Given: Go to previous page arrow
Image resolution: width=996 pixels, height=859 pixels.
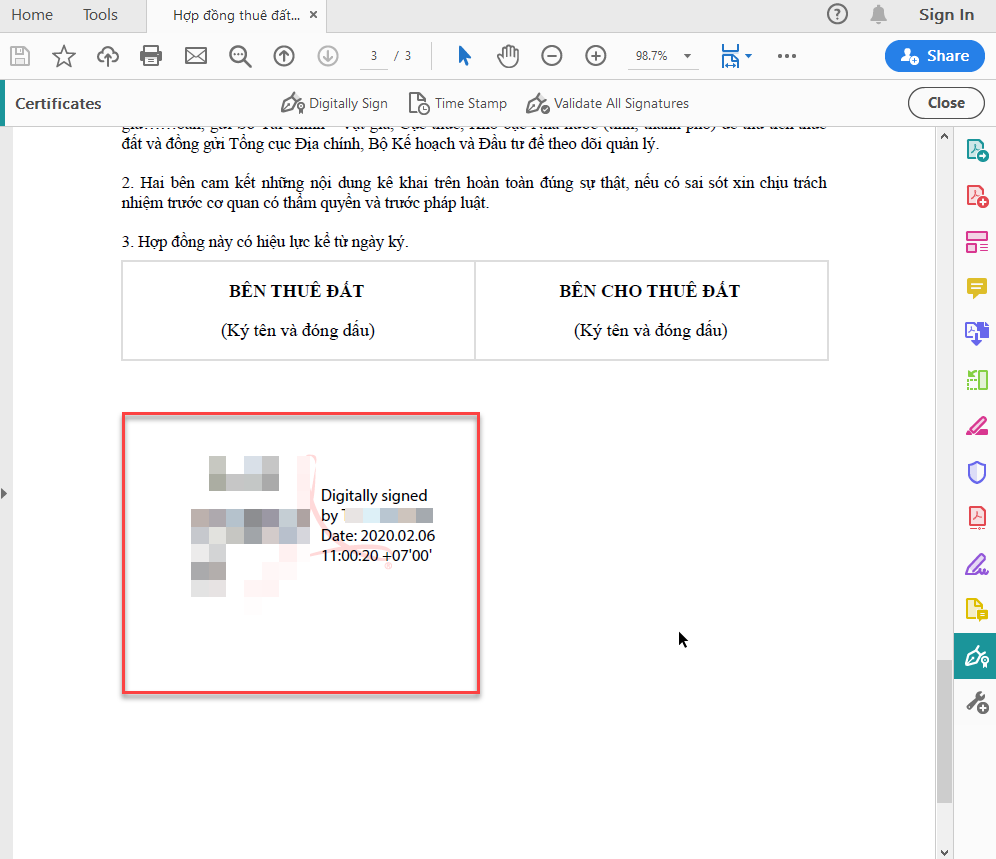Looking at the screenshot, I should click(284, 56).
